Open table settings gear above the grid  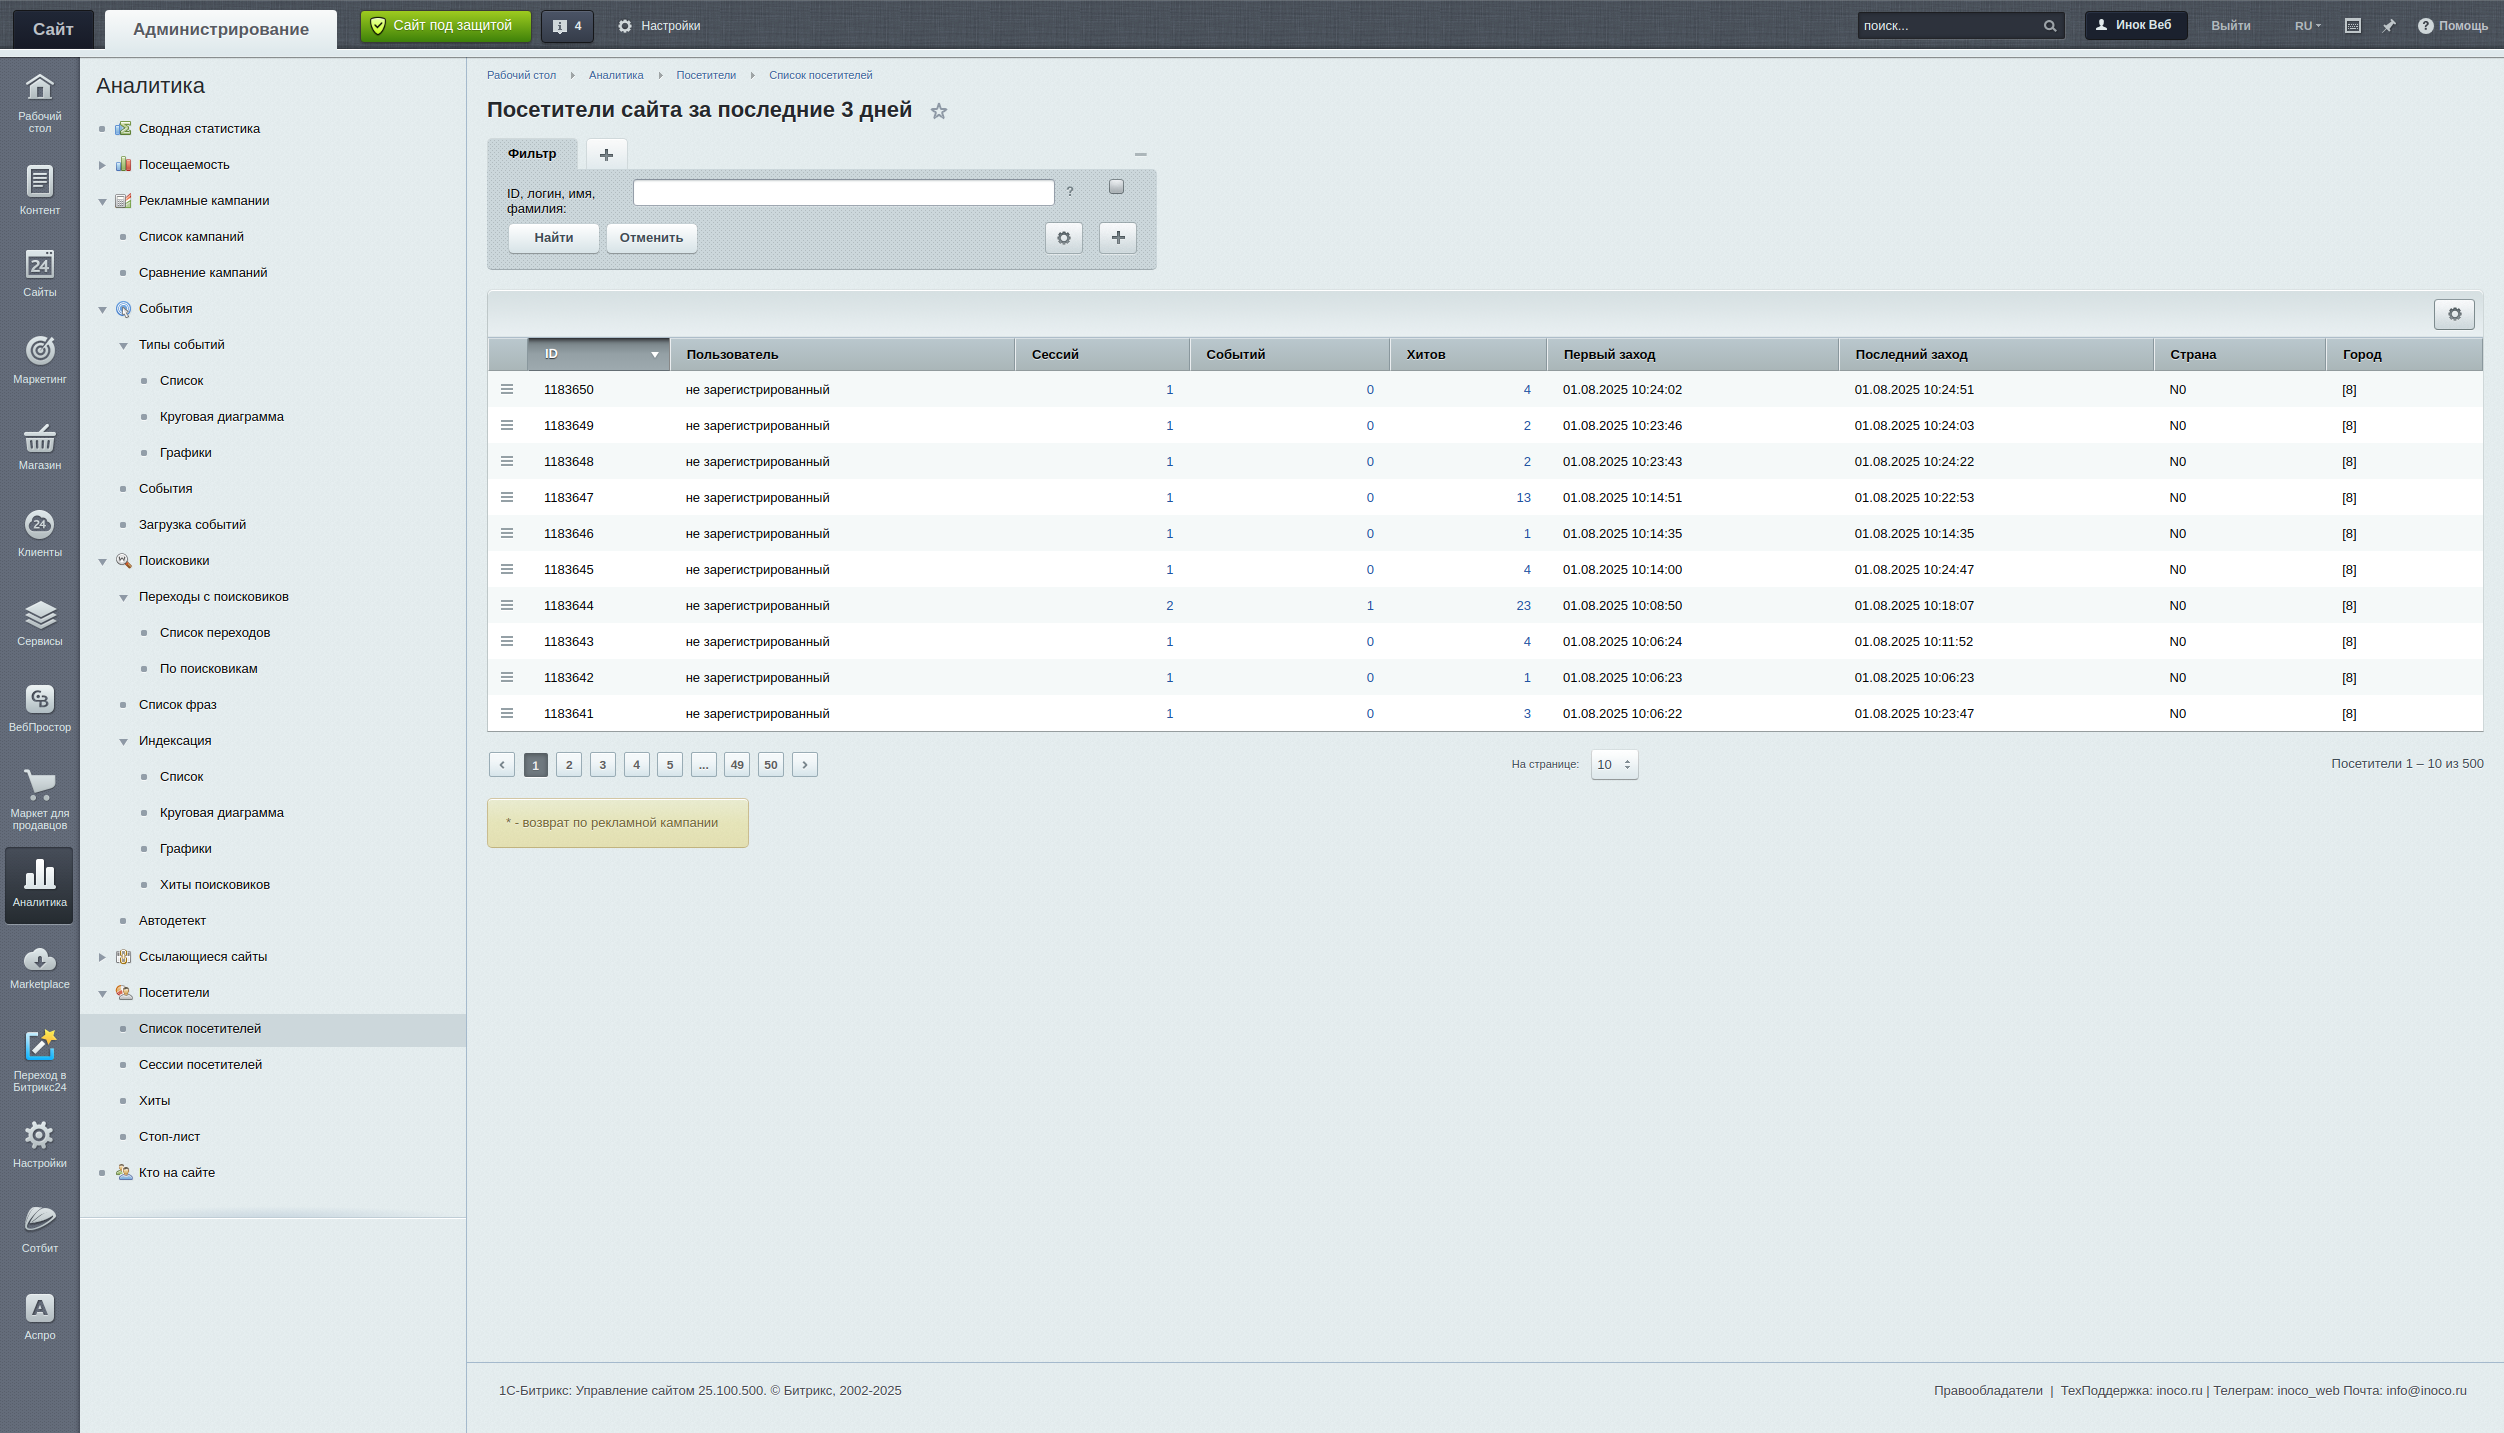[x=2454, y=314]
